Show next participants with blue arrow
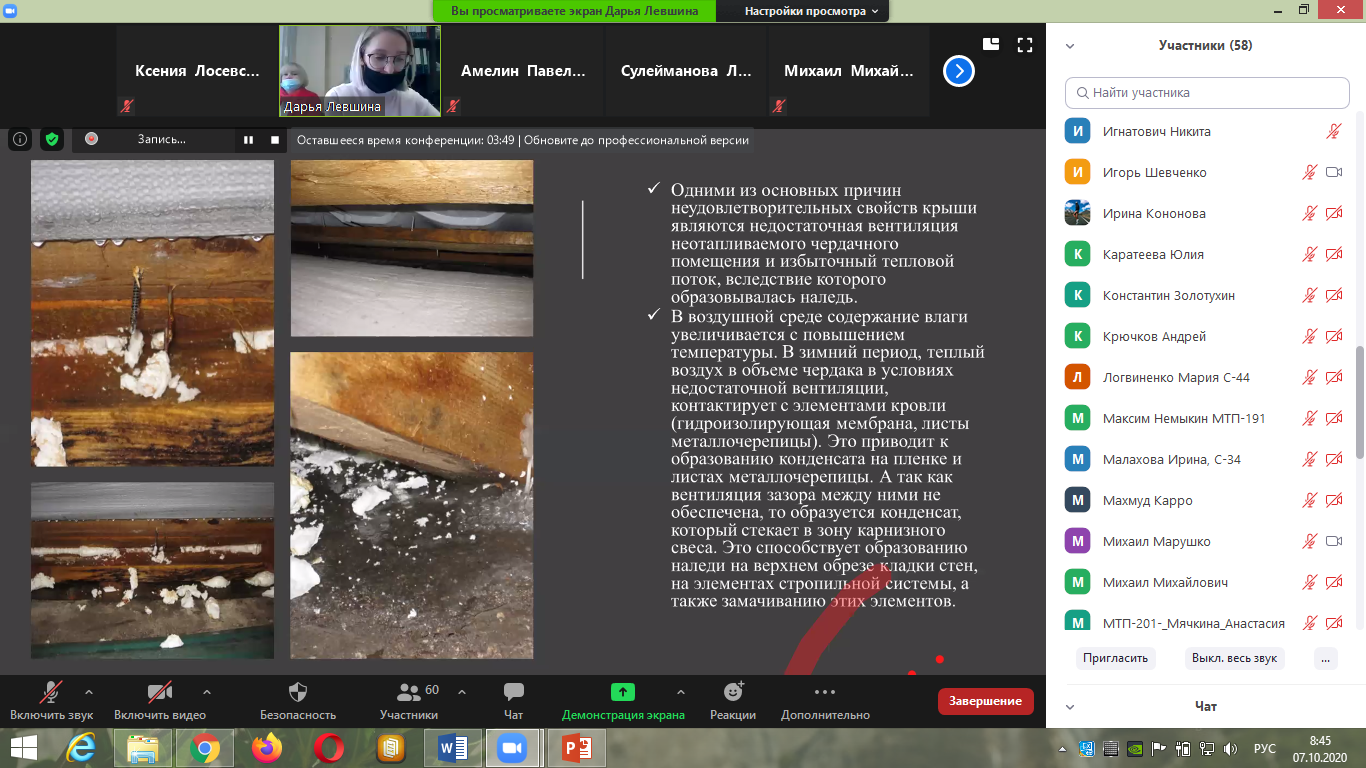The width and height of the screenshot is (1366, 768). [x=959, y=71]
